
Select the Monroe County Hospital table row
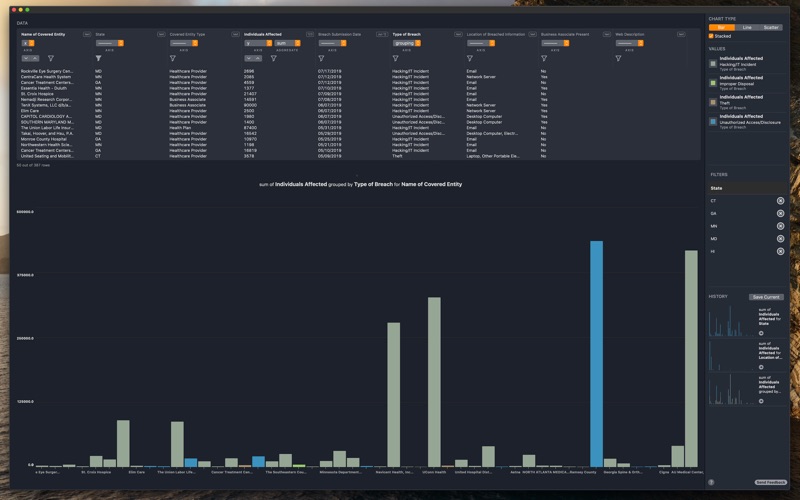358,139
